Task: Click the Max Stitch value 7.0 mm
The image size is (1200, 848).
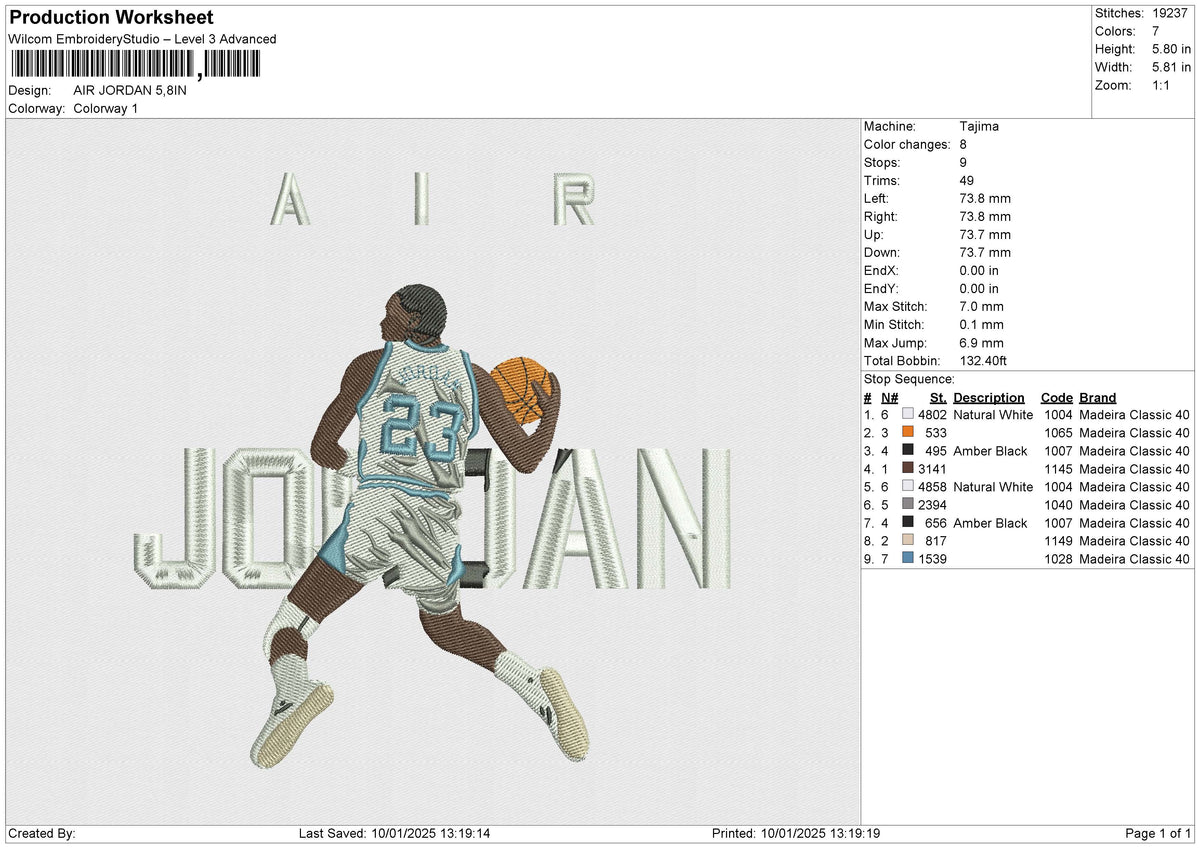Action: point(981,306)
